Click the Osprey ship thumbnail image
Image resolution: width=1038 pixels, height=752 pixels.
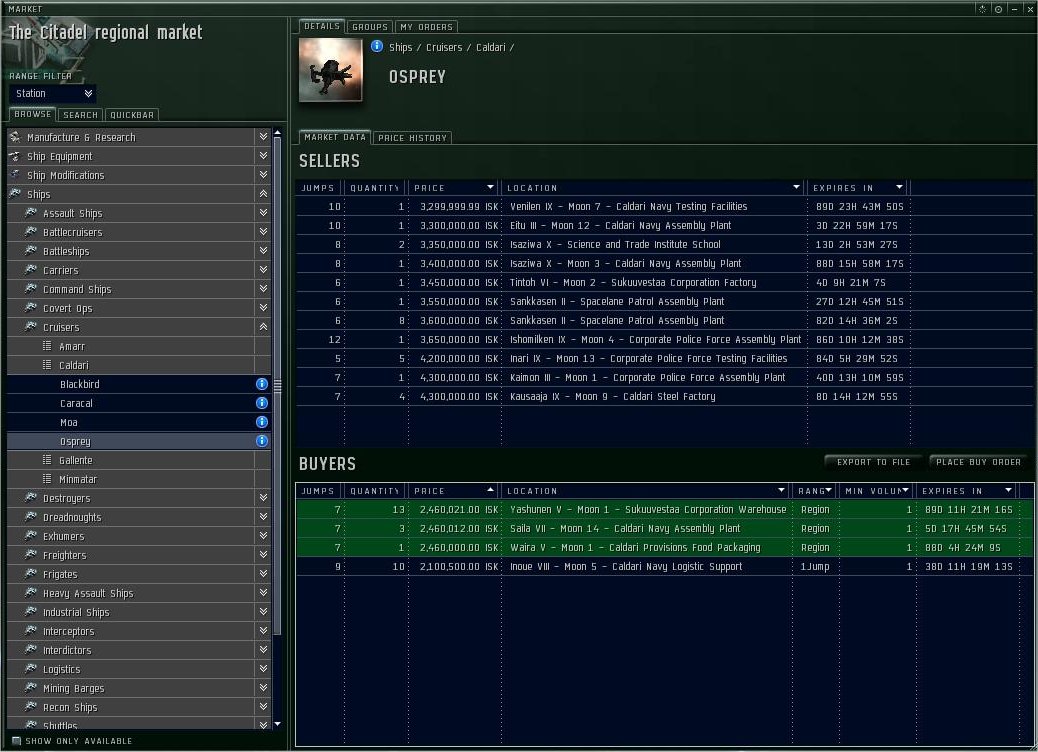pyautogui.click(x=330, y=70)
